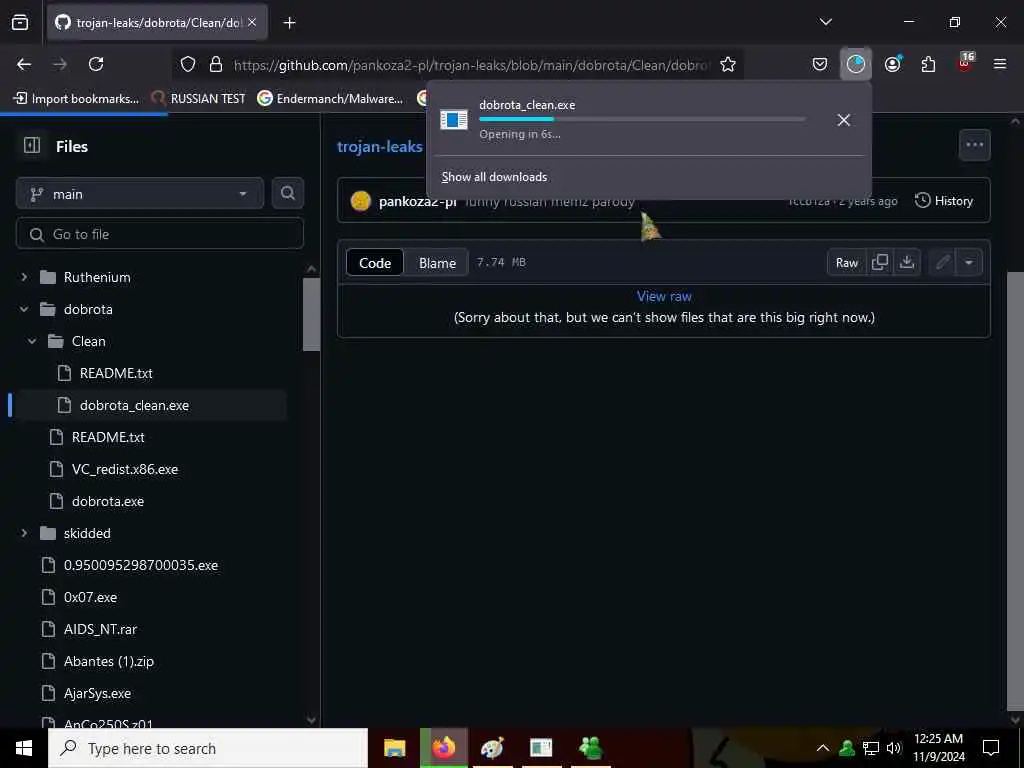Open dobrota.exe in file tree
Image resolution: width=1024 pixels, height=768 pixels.
click(108, 501)
